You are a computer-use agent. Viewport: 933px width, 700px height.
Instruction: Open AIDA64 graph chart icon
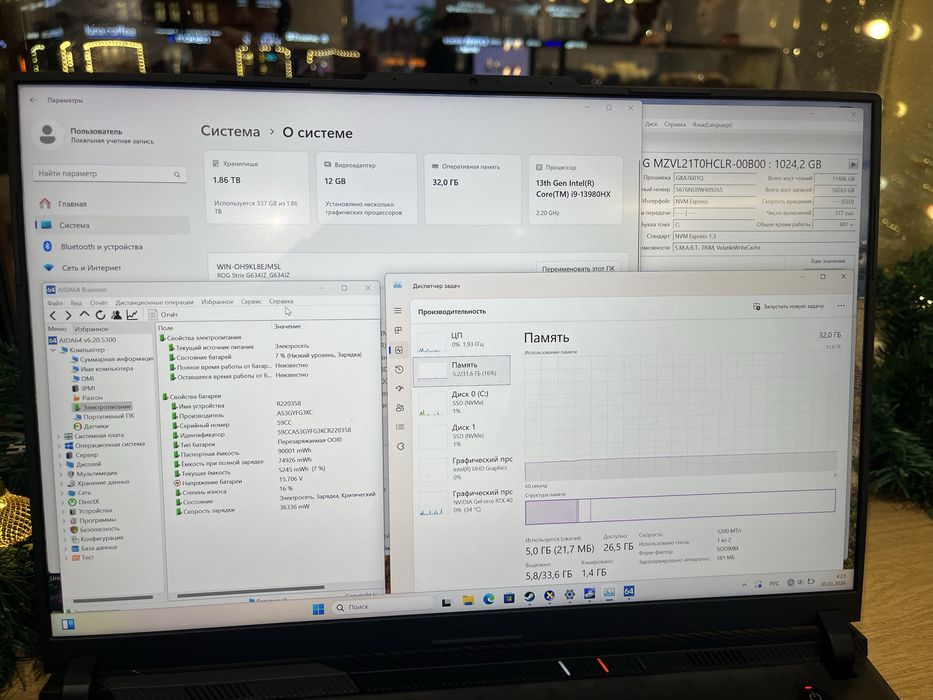pyautogui.click(x=132, y=314)
